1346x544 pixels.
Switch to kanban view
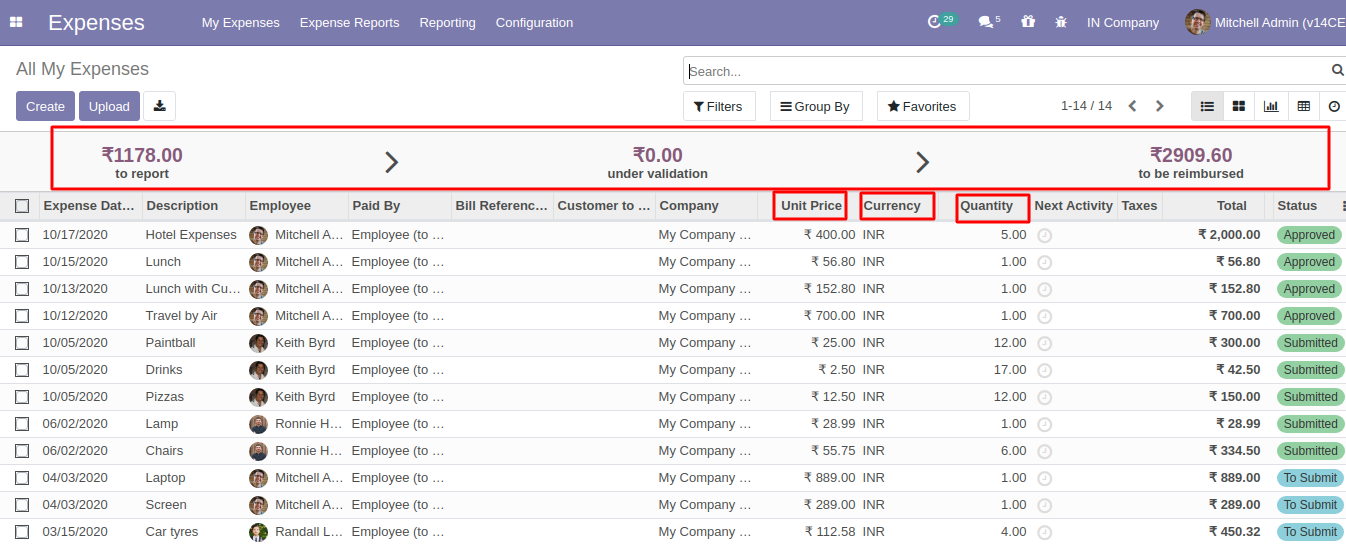(x=1238, y=106)
